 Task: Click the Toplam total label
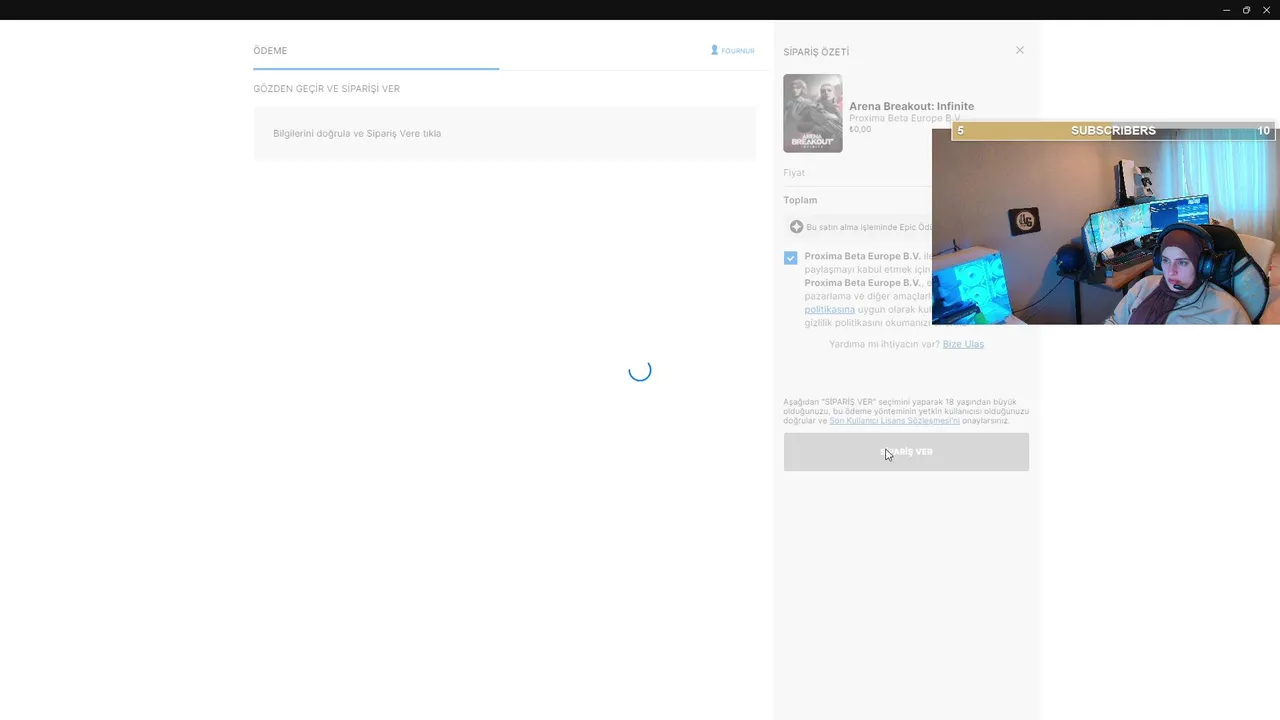click(x=800, y=200)
